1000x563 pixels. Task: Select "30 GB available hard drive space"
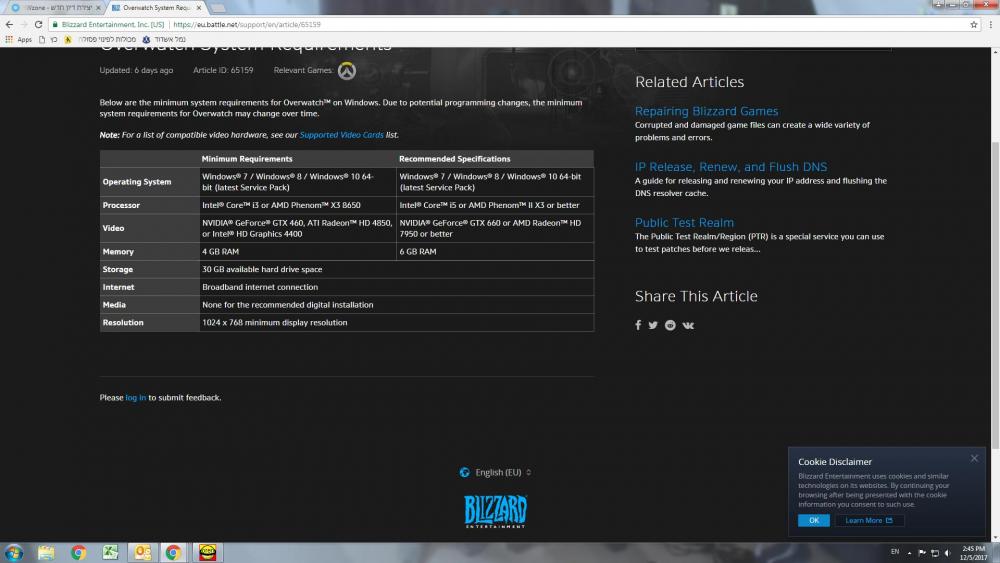point(397,270)
